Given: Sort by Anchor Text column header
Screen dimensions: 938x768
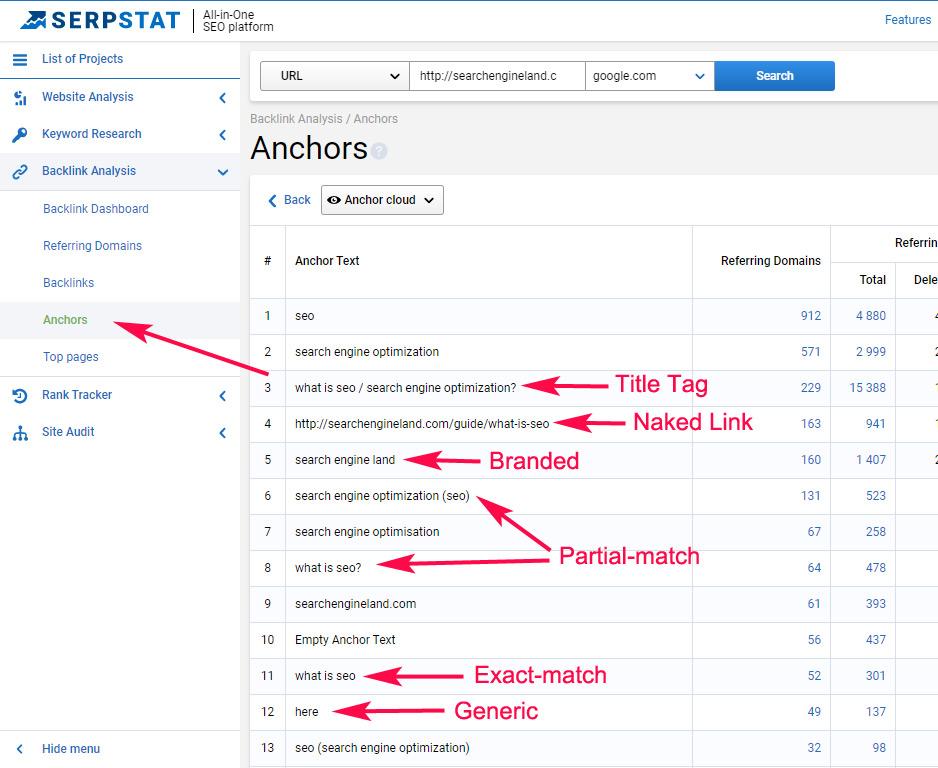Looking at the screenshot, I should [x=327, y=261].
